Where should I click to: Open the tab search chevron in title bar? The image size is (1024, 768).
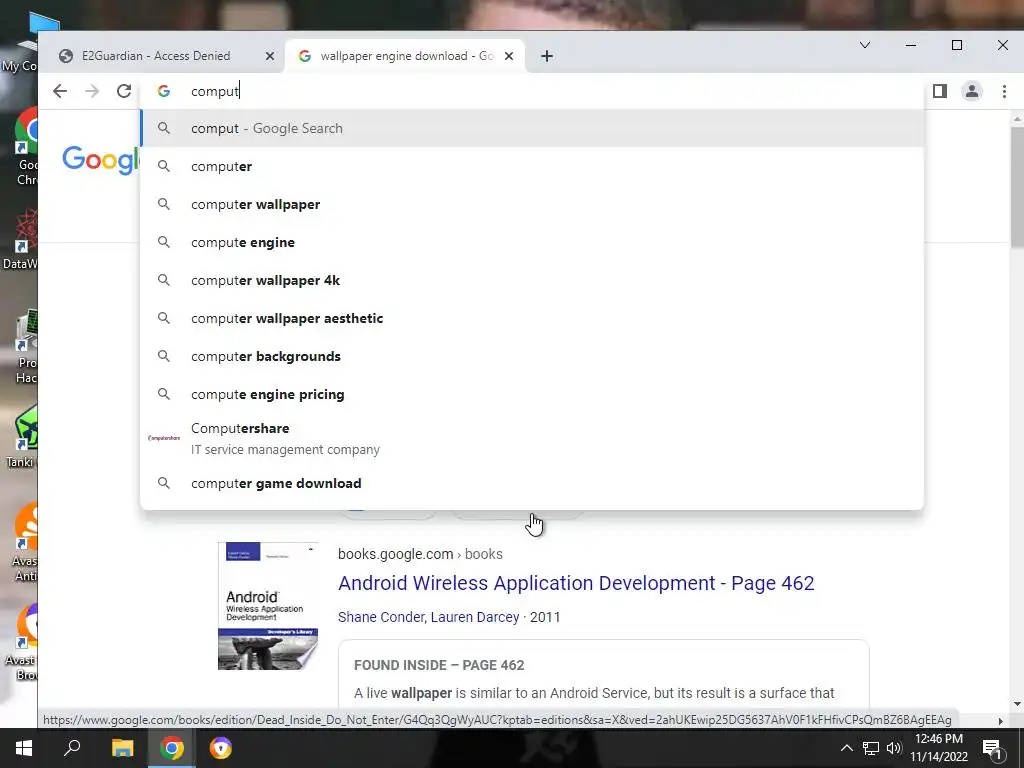pyautogui.click(x=865, y=45)
